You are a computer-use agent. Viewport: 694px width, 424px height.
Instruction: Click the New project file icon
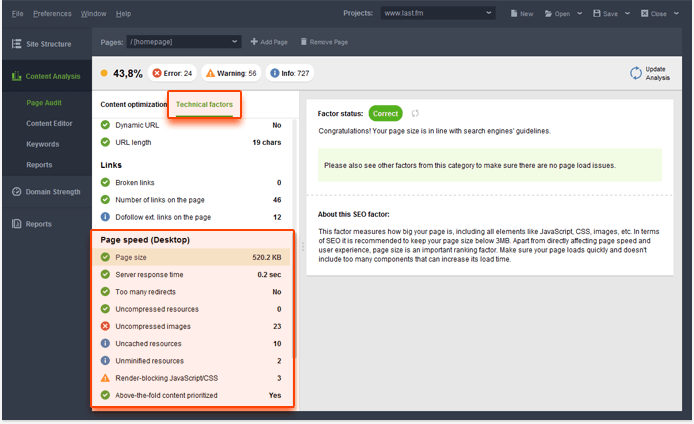coord(514,14)
